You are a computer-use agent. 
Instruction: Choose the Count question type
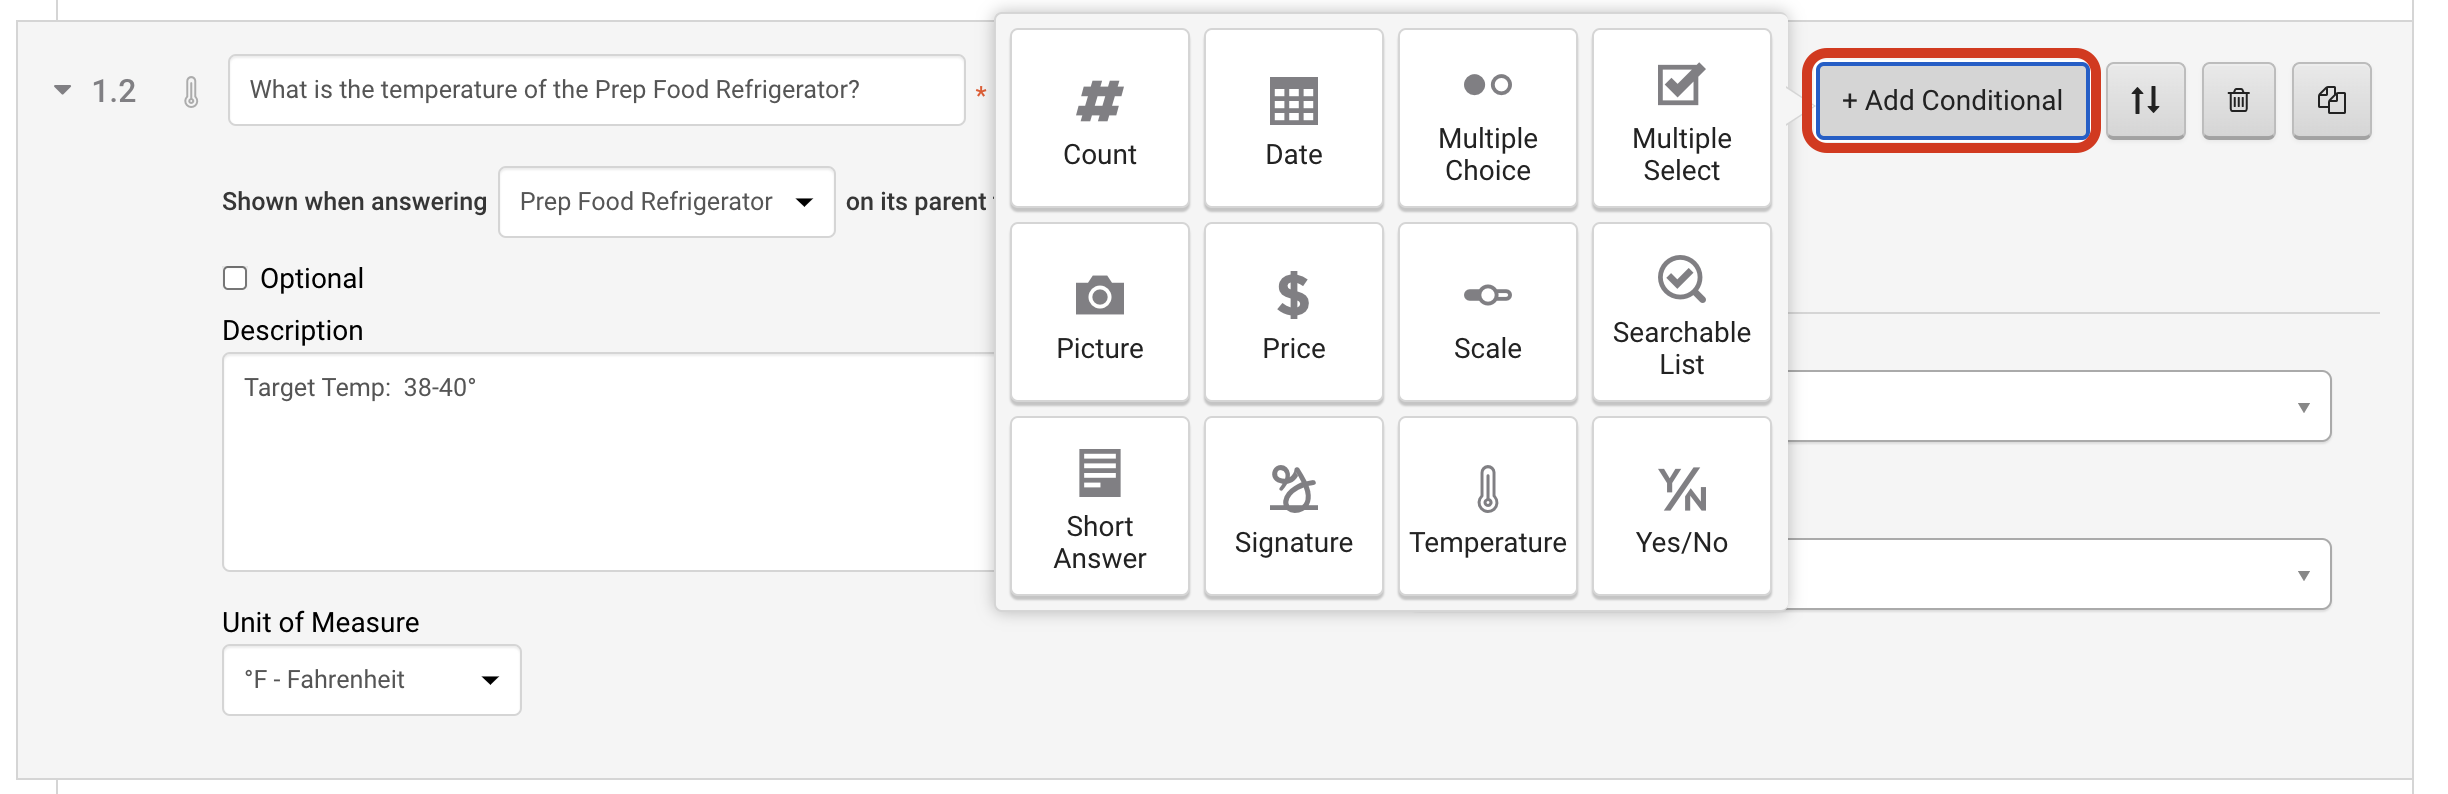(1099, 118)
